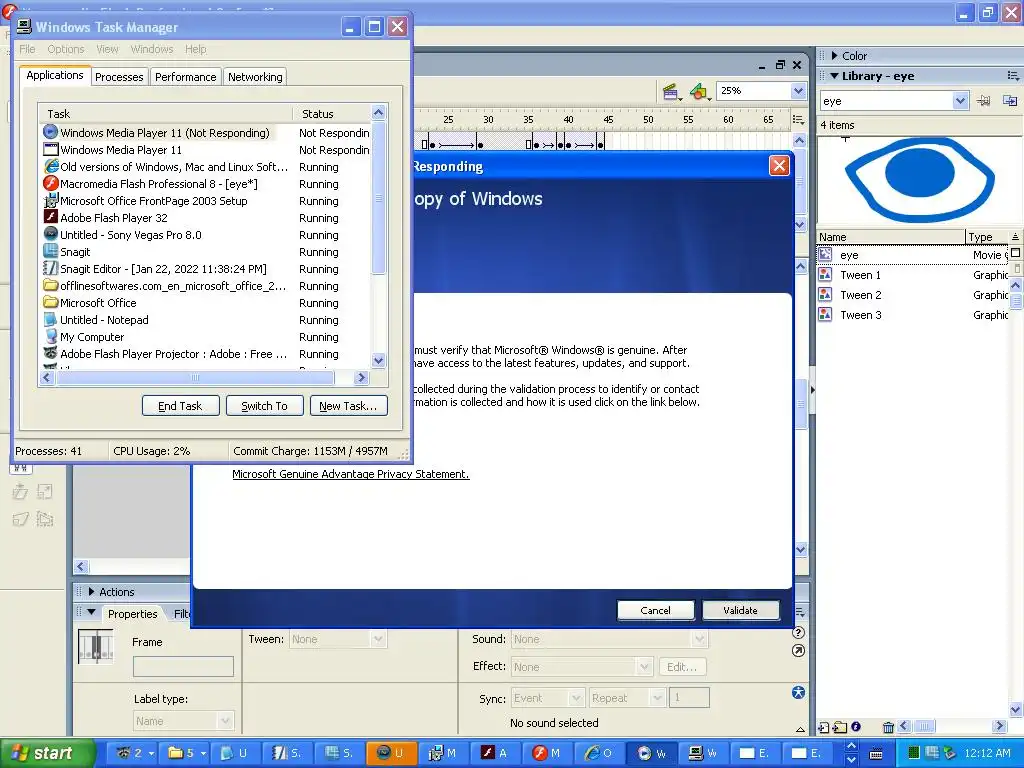Collapse the Library - eye panel
The width and height of the screenshot is (1024, 768).
tap(834, 76)
